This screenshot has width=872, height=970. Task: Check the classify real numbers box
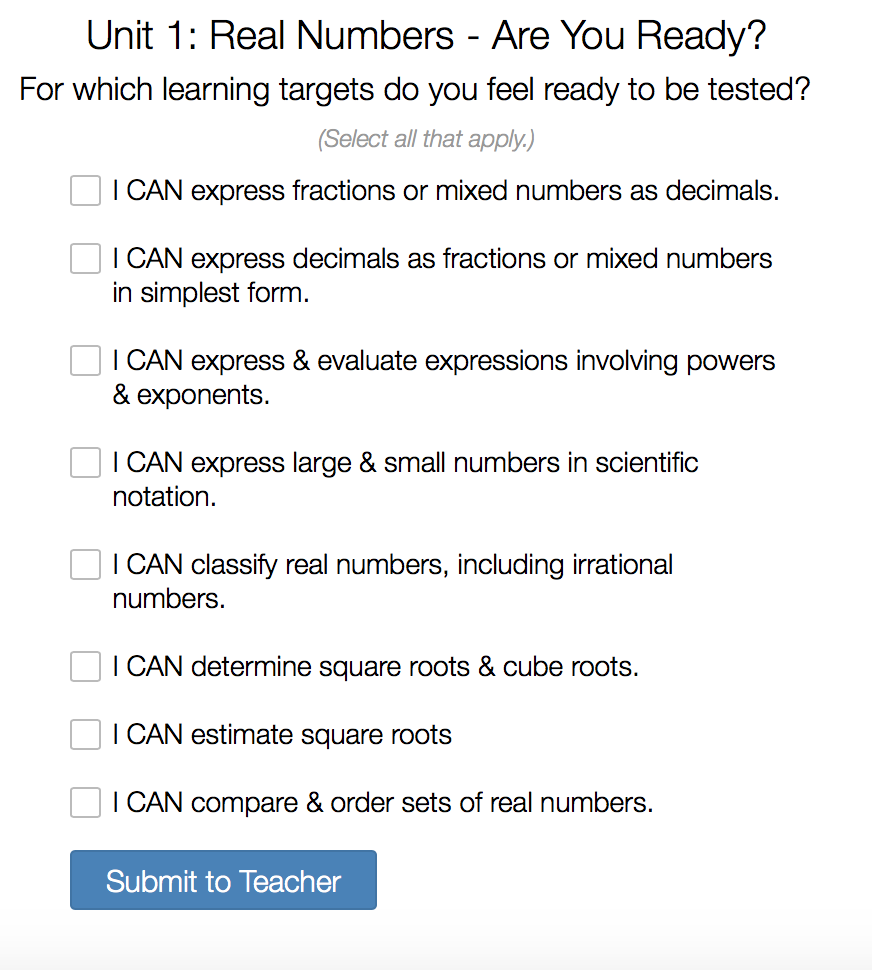click(x=86, y=565)
